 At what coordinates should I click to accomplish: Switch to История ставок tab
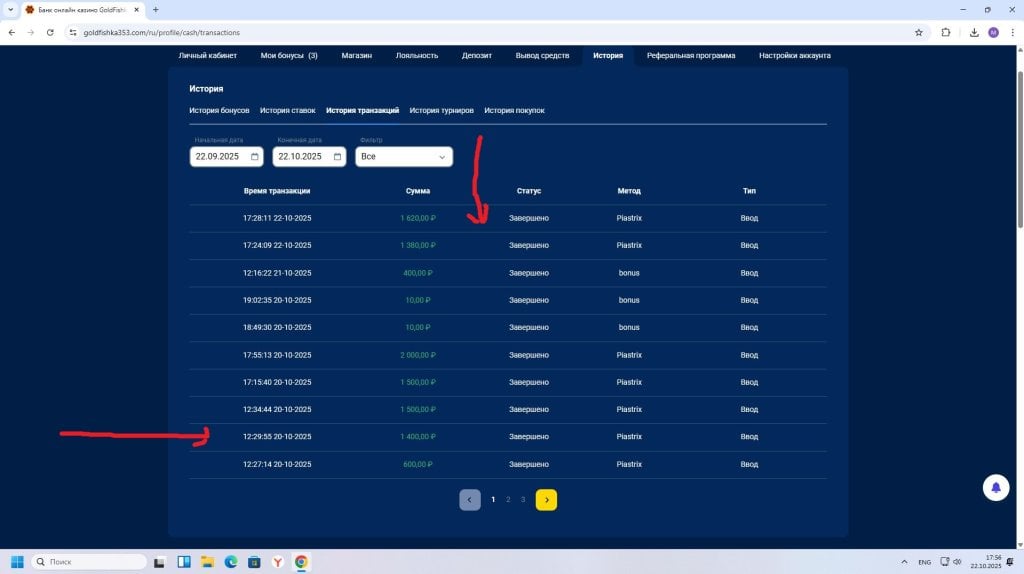point(287,110)
